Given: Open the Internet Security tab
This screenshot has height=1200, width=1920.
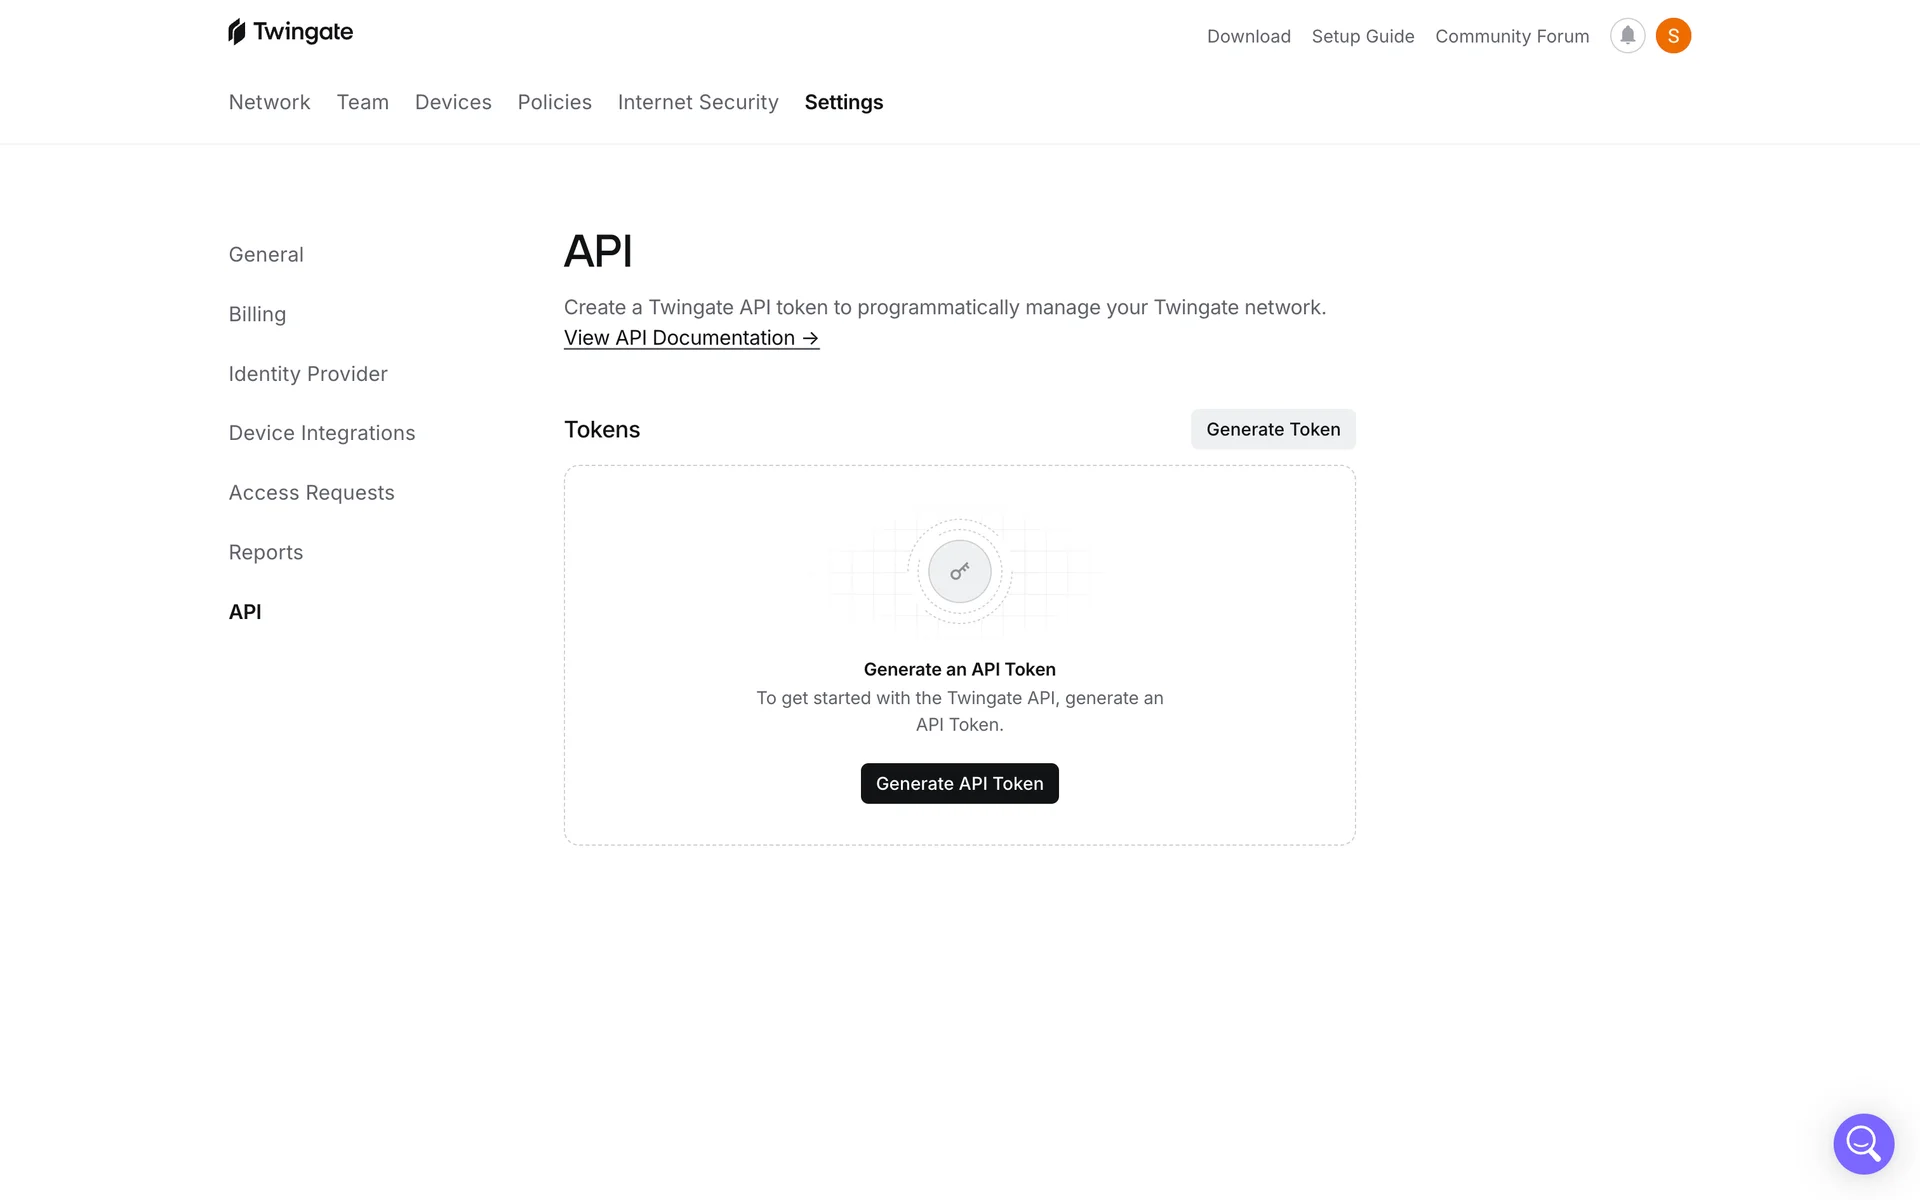Looking at the screenshot, I should click(697, 102).
